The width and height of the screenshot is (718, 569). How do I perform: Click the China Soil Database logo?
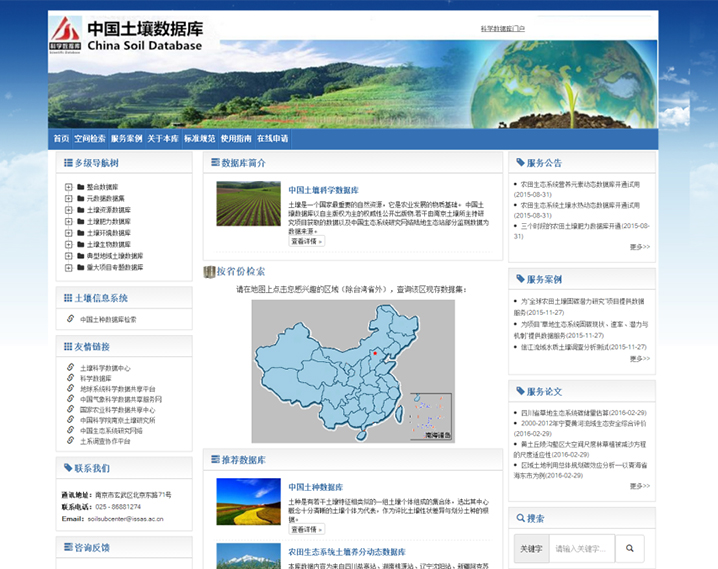[x=126, y=35]
